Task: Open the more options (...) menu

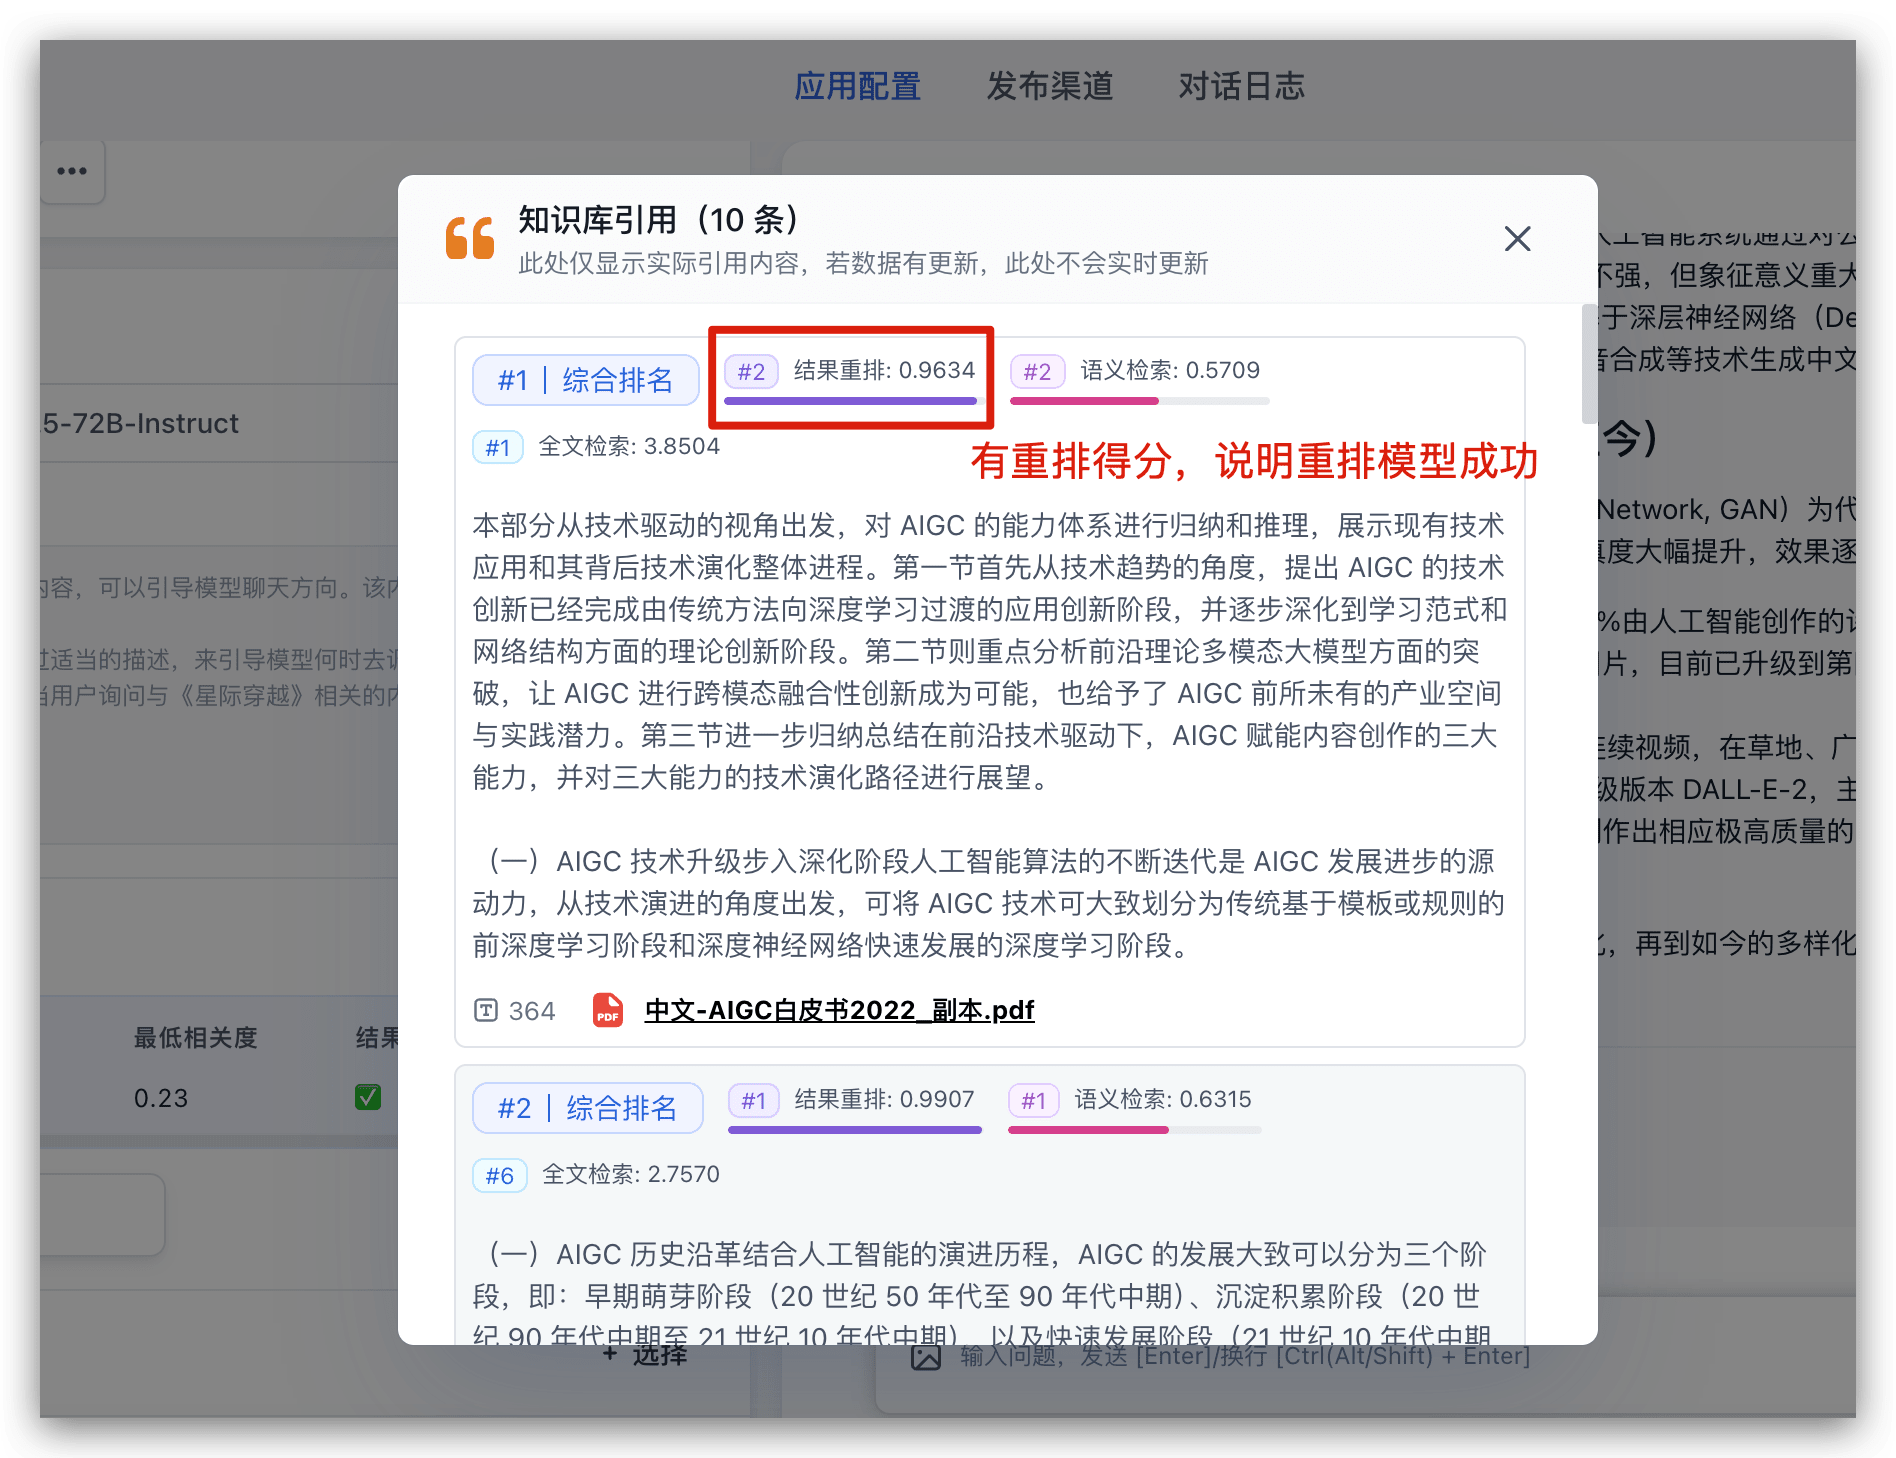Action: 71,171
